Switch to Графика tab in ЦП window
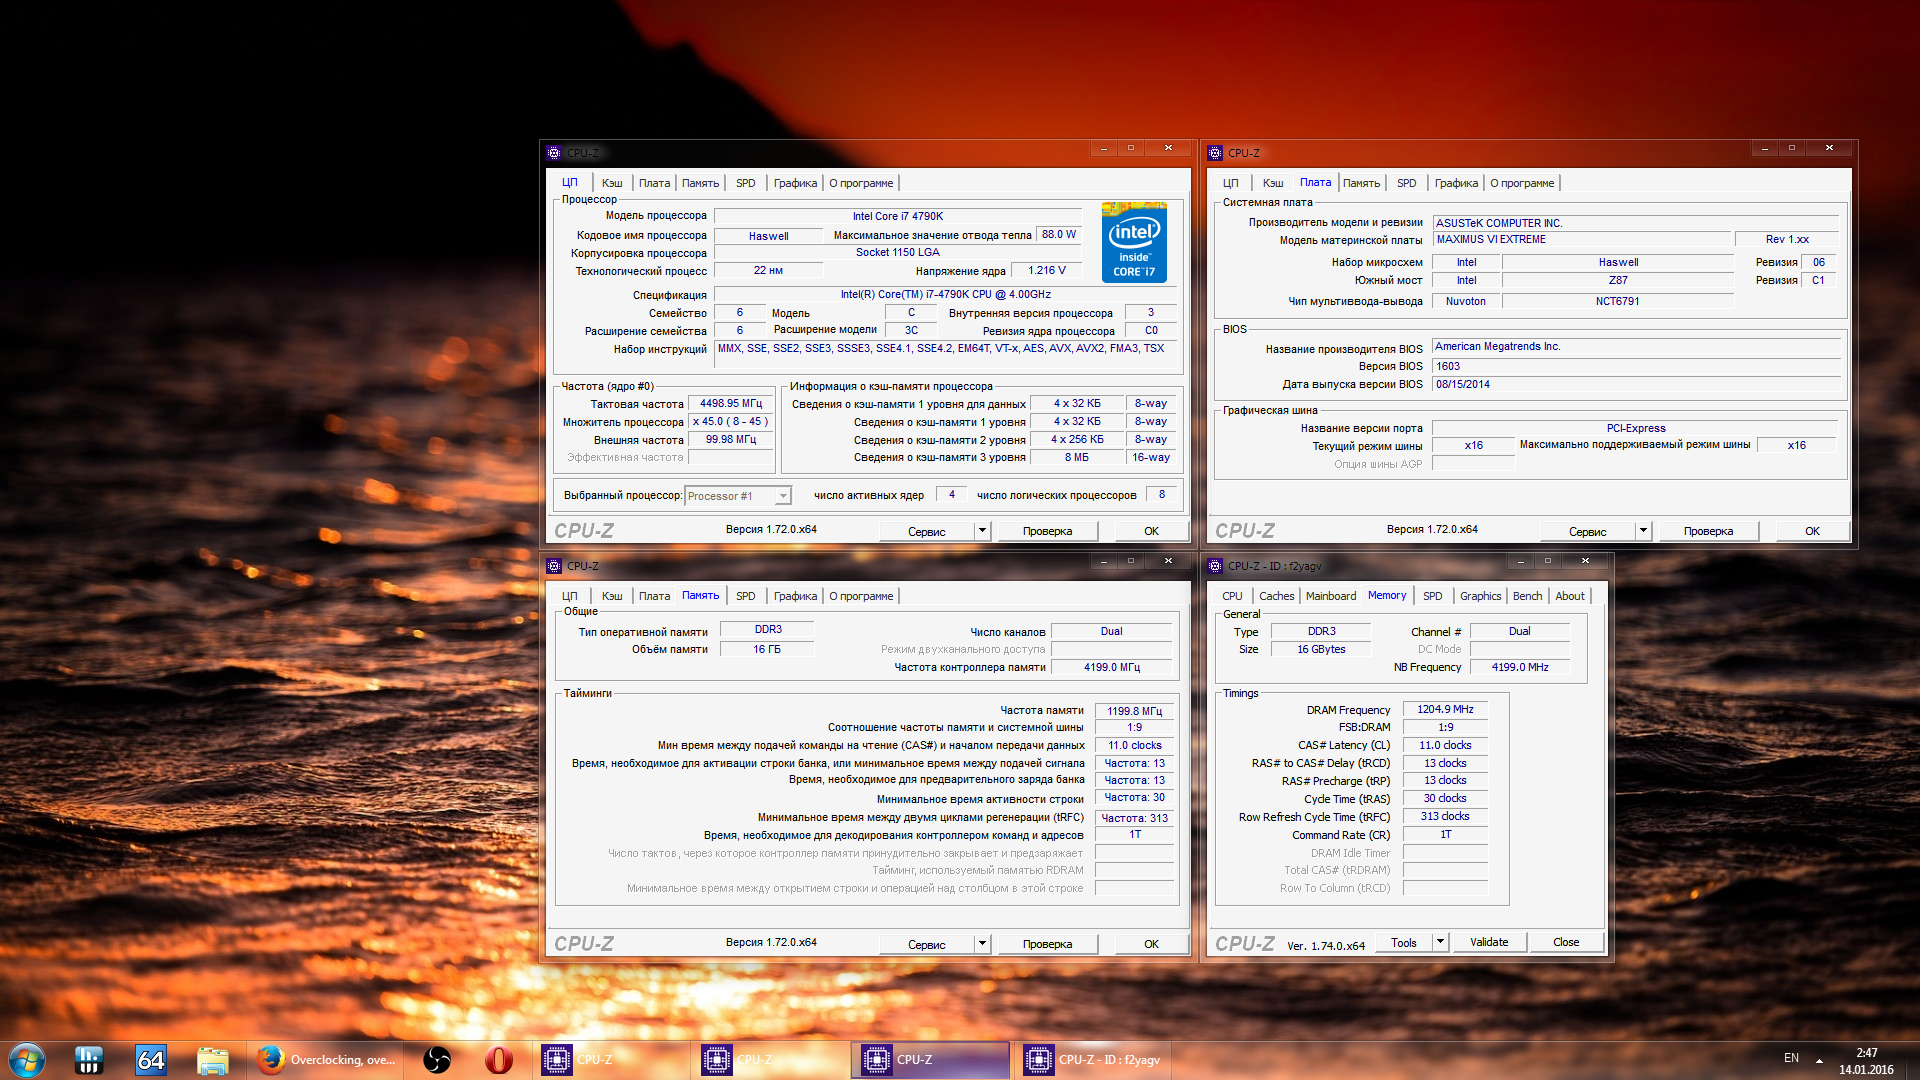1920x1080 pixels. (795, 183)
